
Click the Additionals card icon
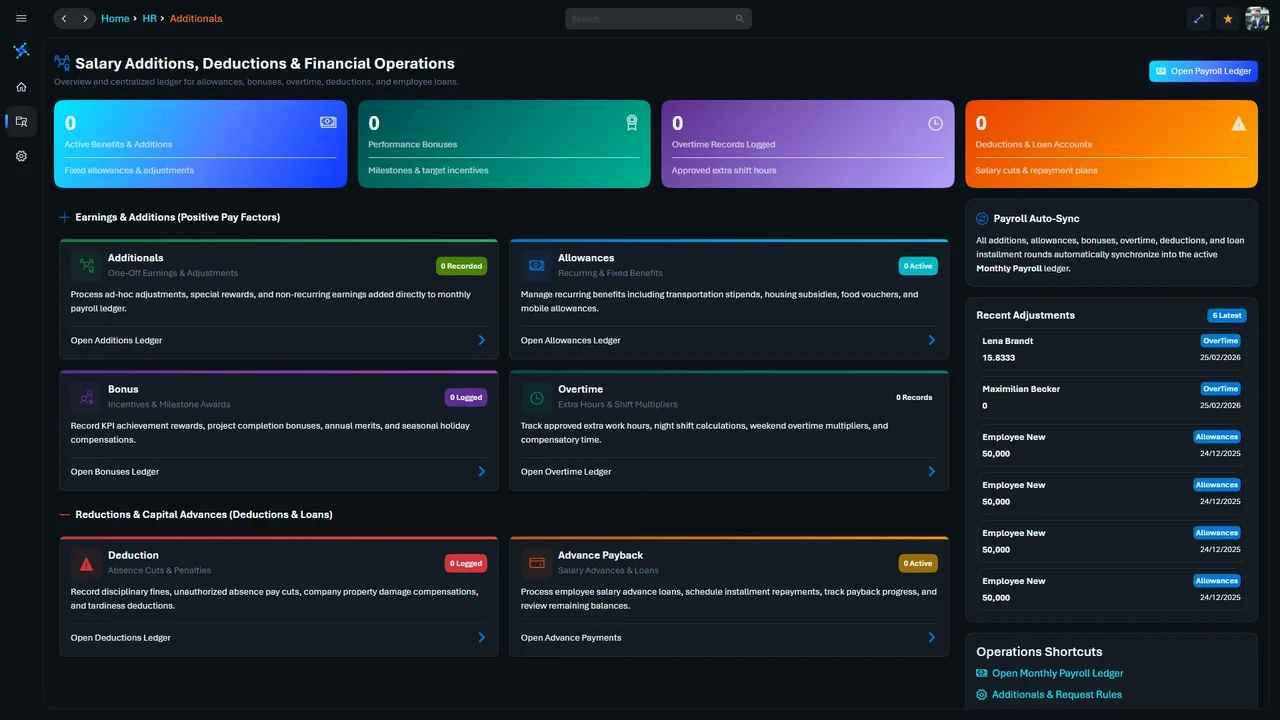pyautogui.click(x=87, y=265)
